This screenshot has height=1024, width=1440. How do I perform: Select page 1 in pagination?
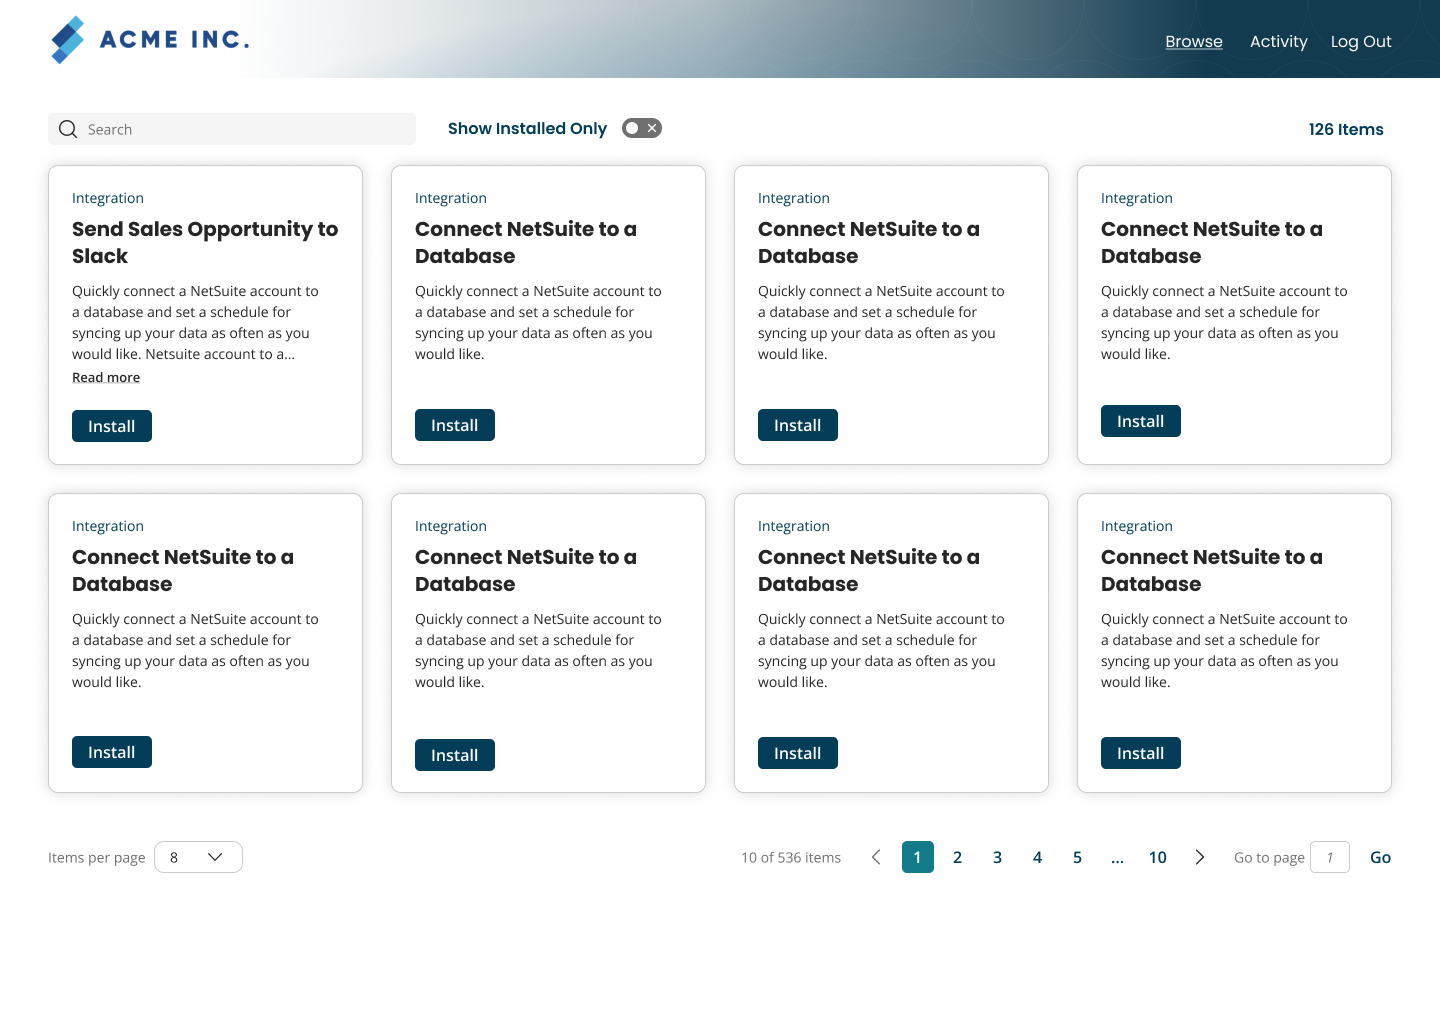[918, 857]
